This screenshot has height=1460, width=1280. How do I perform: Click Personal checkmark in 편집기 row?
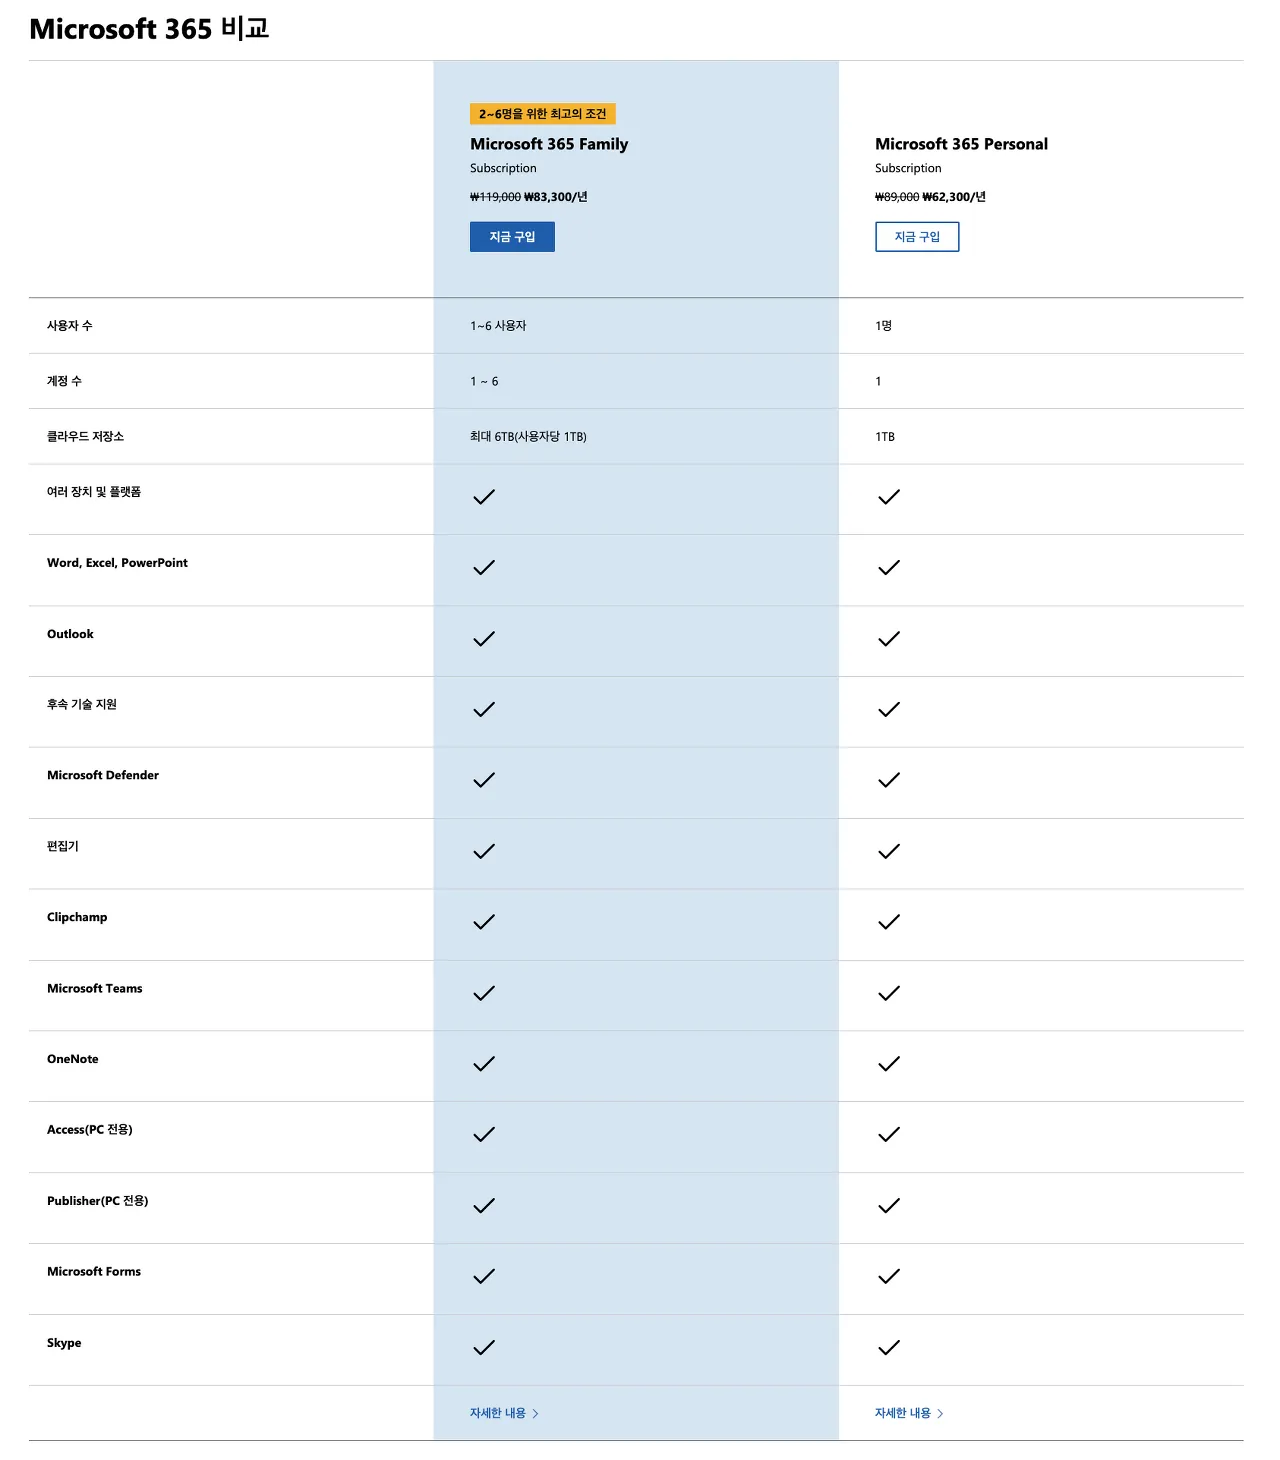(889, 851)
